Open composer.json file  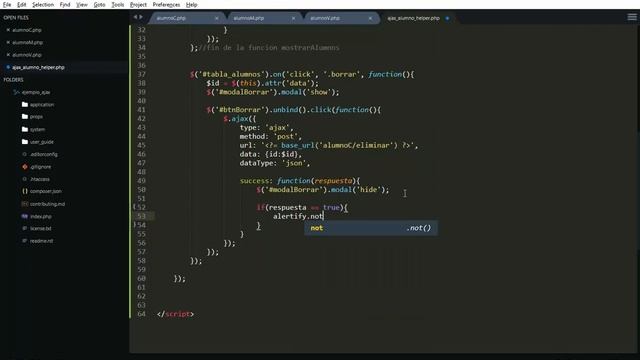pos(46,191)
